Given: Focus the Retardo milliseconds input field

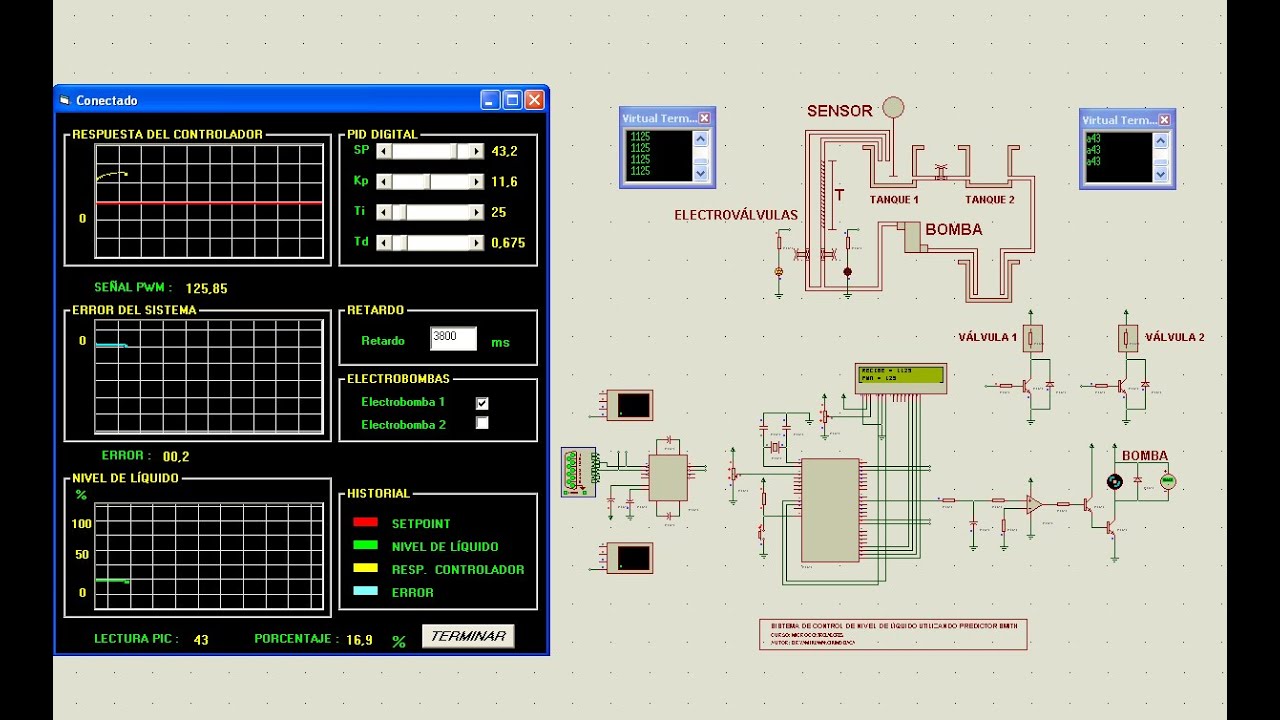Looking at the screenshot, I should click(x=453, y=338).
